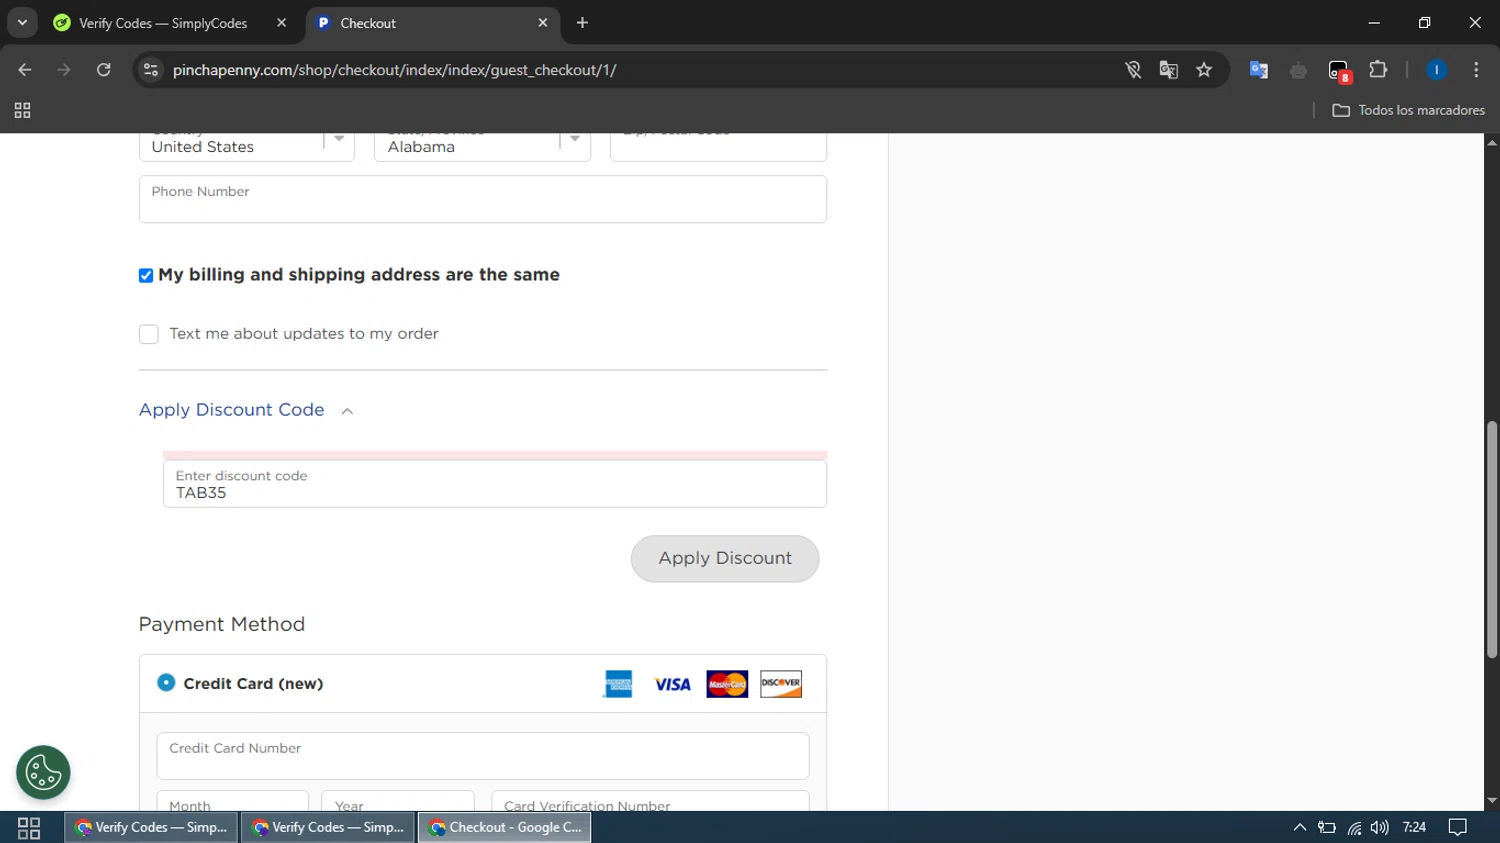Screen dimensions: 1500x843
Task: Click the Discover card logo
Action: pos(781,684)
